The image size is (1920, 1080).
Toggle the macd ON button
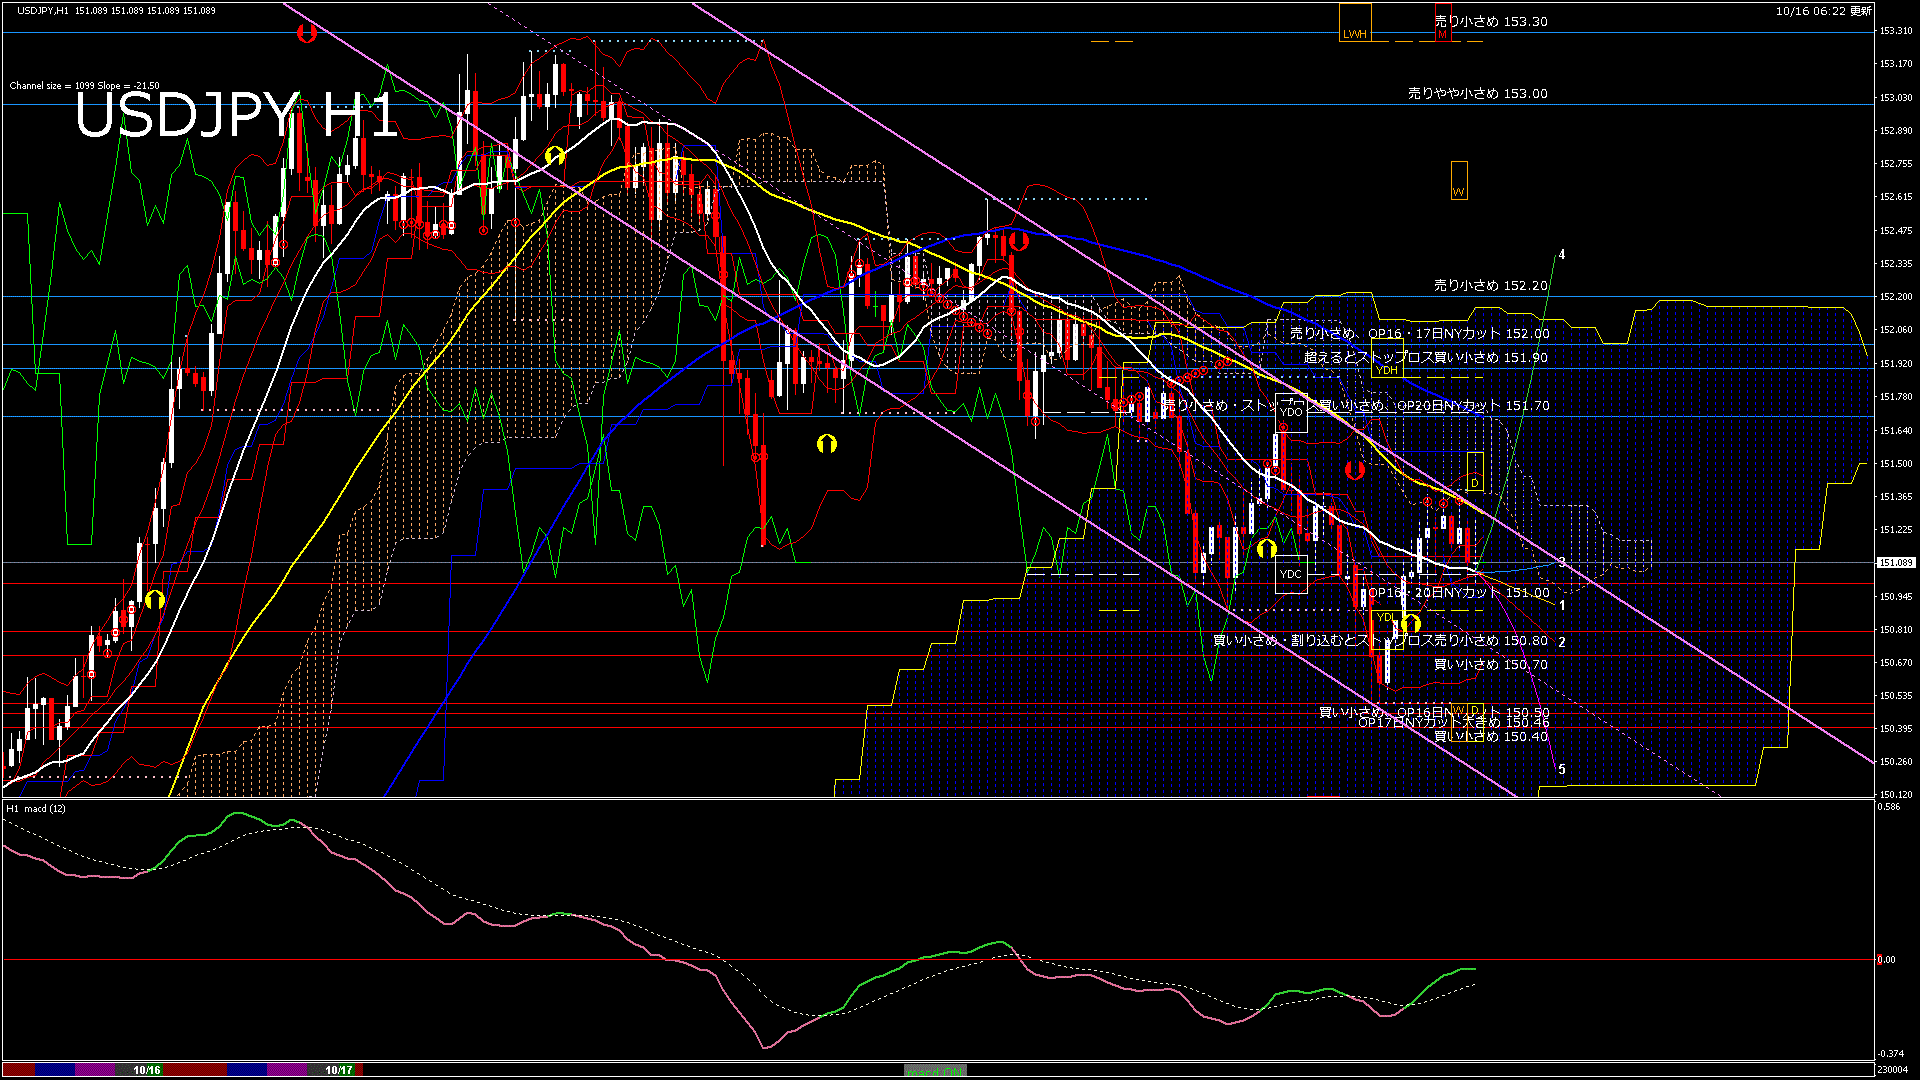click(934, 1071)
